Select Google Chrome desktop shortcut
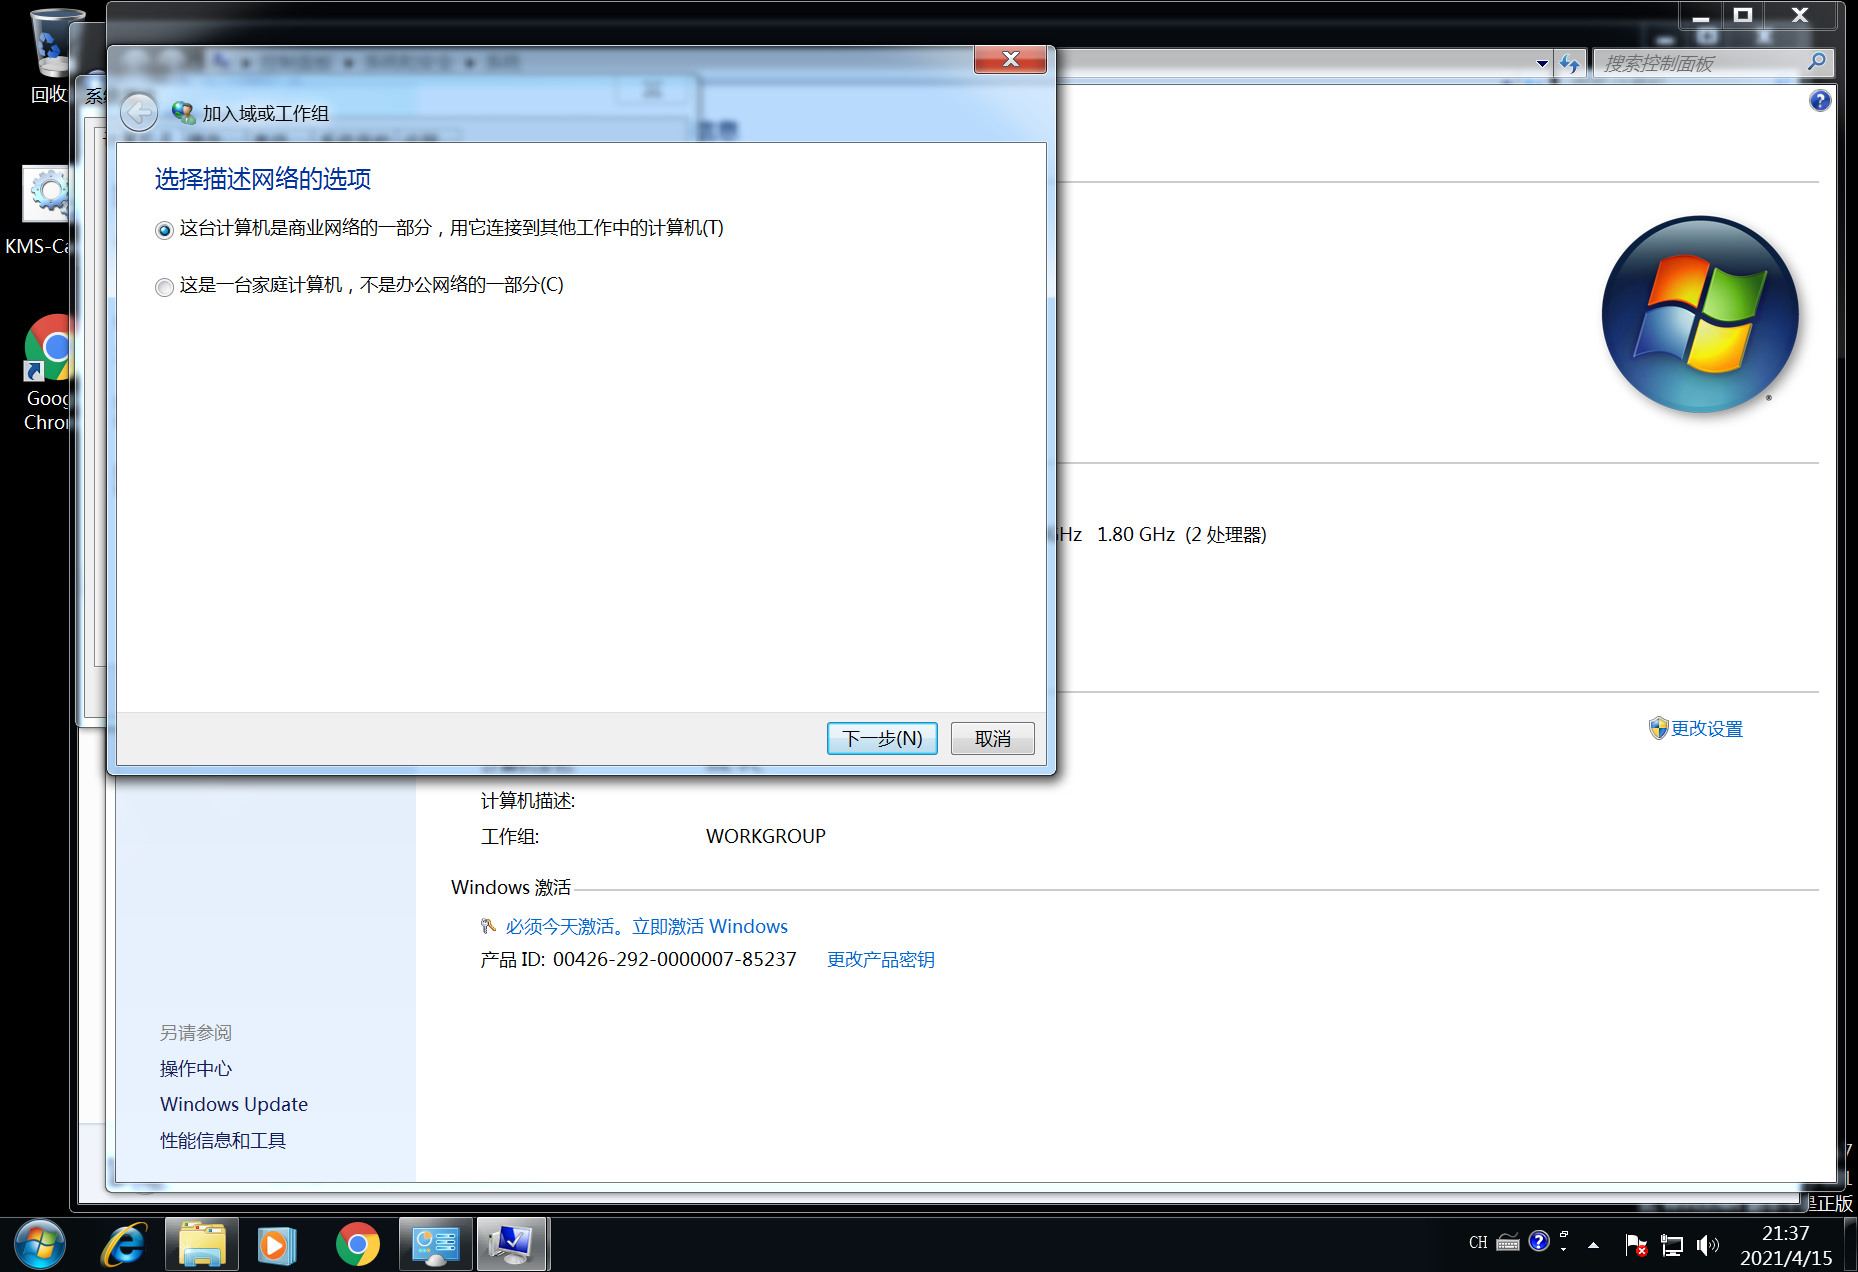Viewport: 1858px width, 1272px height. click(48, 372)
